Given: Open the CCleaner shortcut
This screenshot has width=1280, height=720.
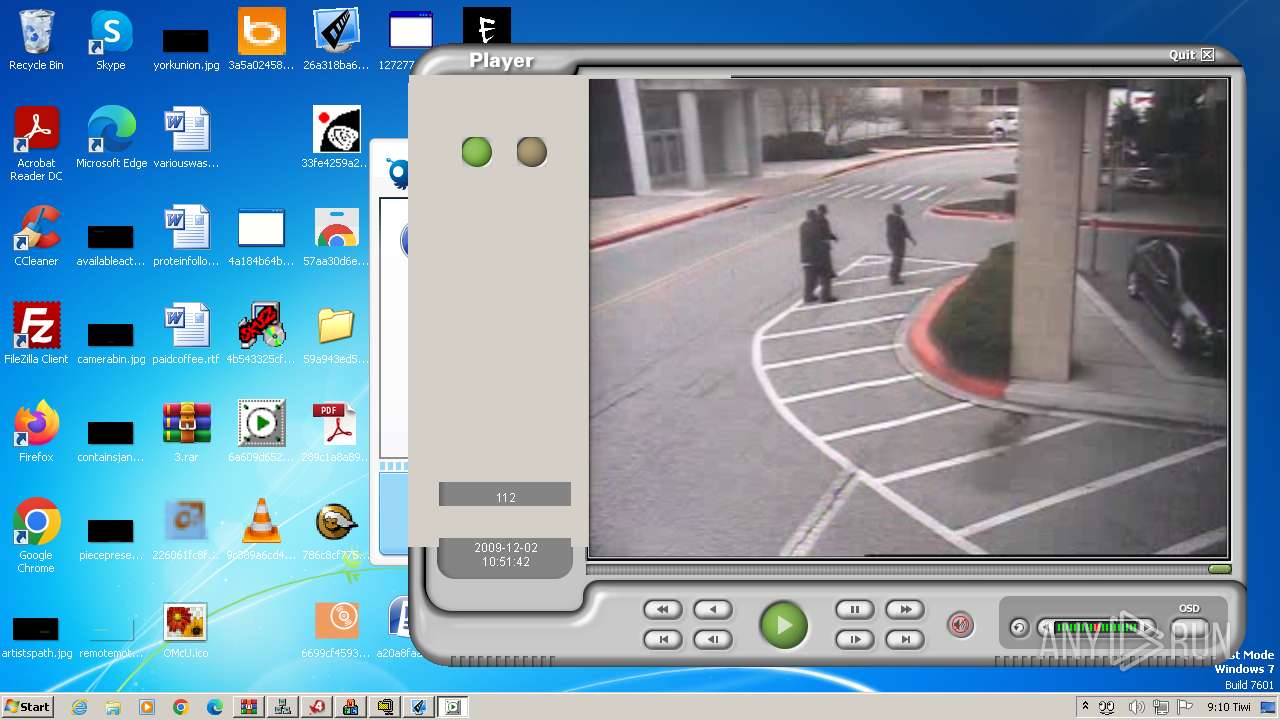Looking at the screenshot, I should click(x=36, y=236).
